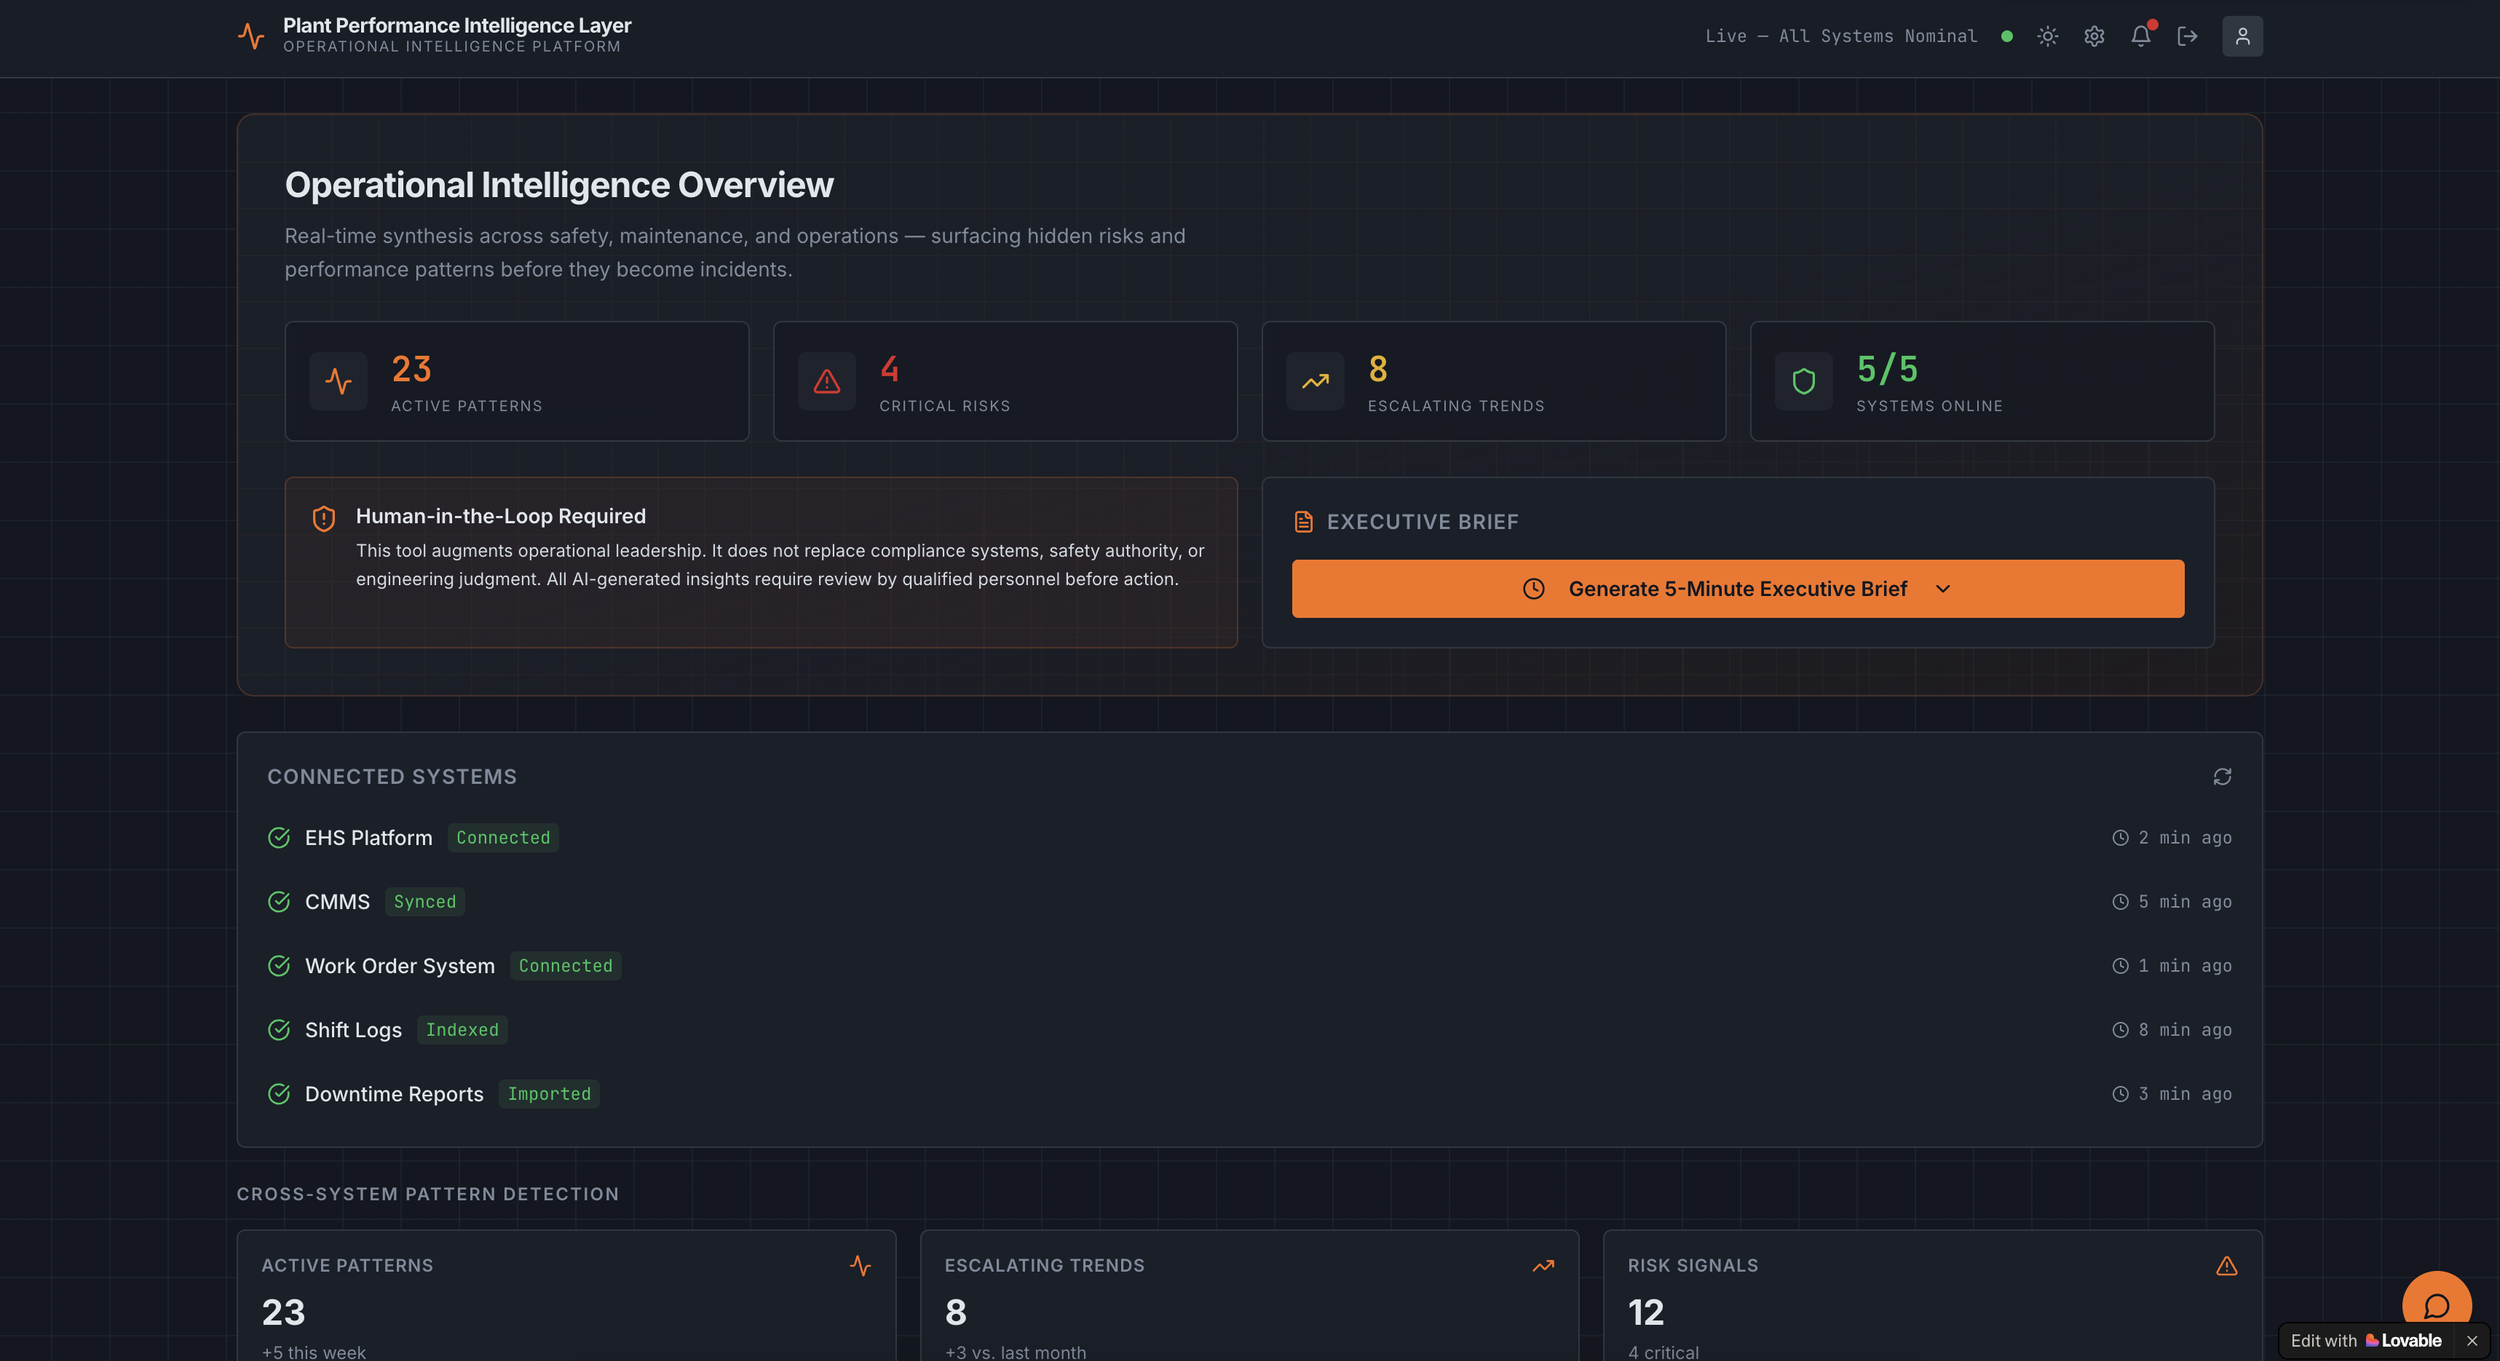Open the user profile avatar
This screenshot has width=2500, height=1361.
pyautogui.click(x=2242, y=36)
